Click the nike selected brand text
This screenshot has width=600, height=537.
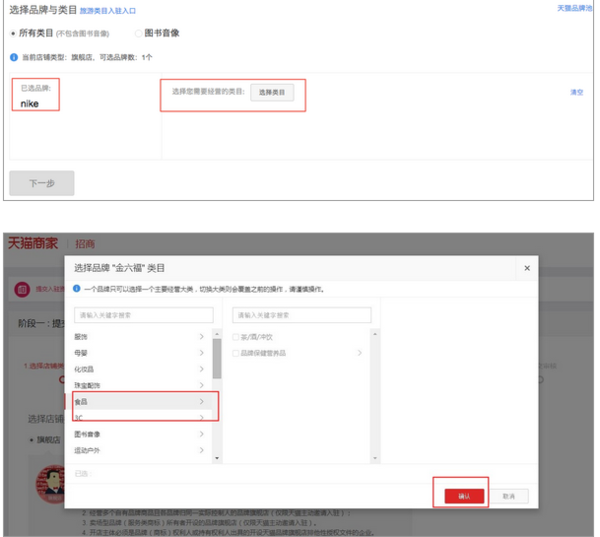[29, 104]
